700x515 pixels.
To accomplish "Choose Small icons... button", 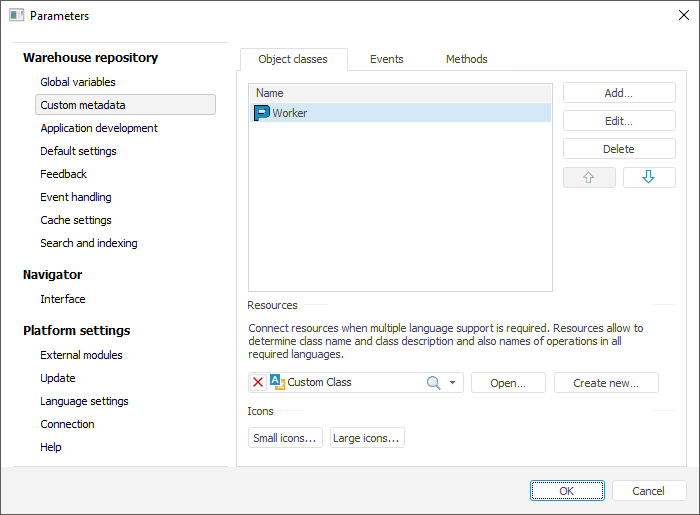I will coord(285,438).
